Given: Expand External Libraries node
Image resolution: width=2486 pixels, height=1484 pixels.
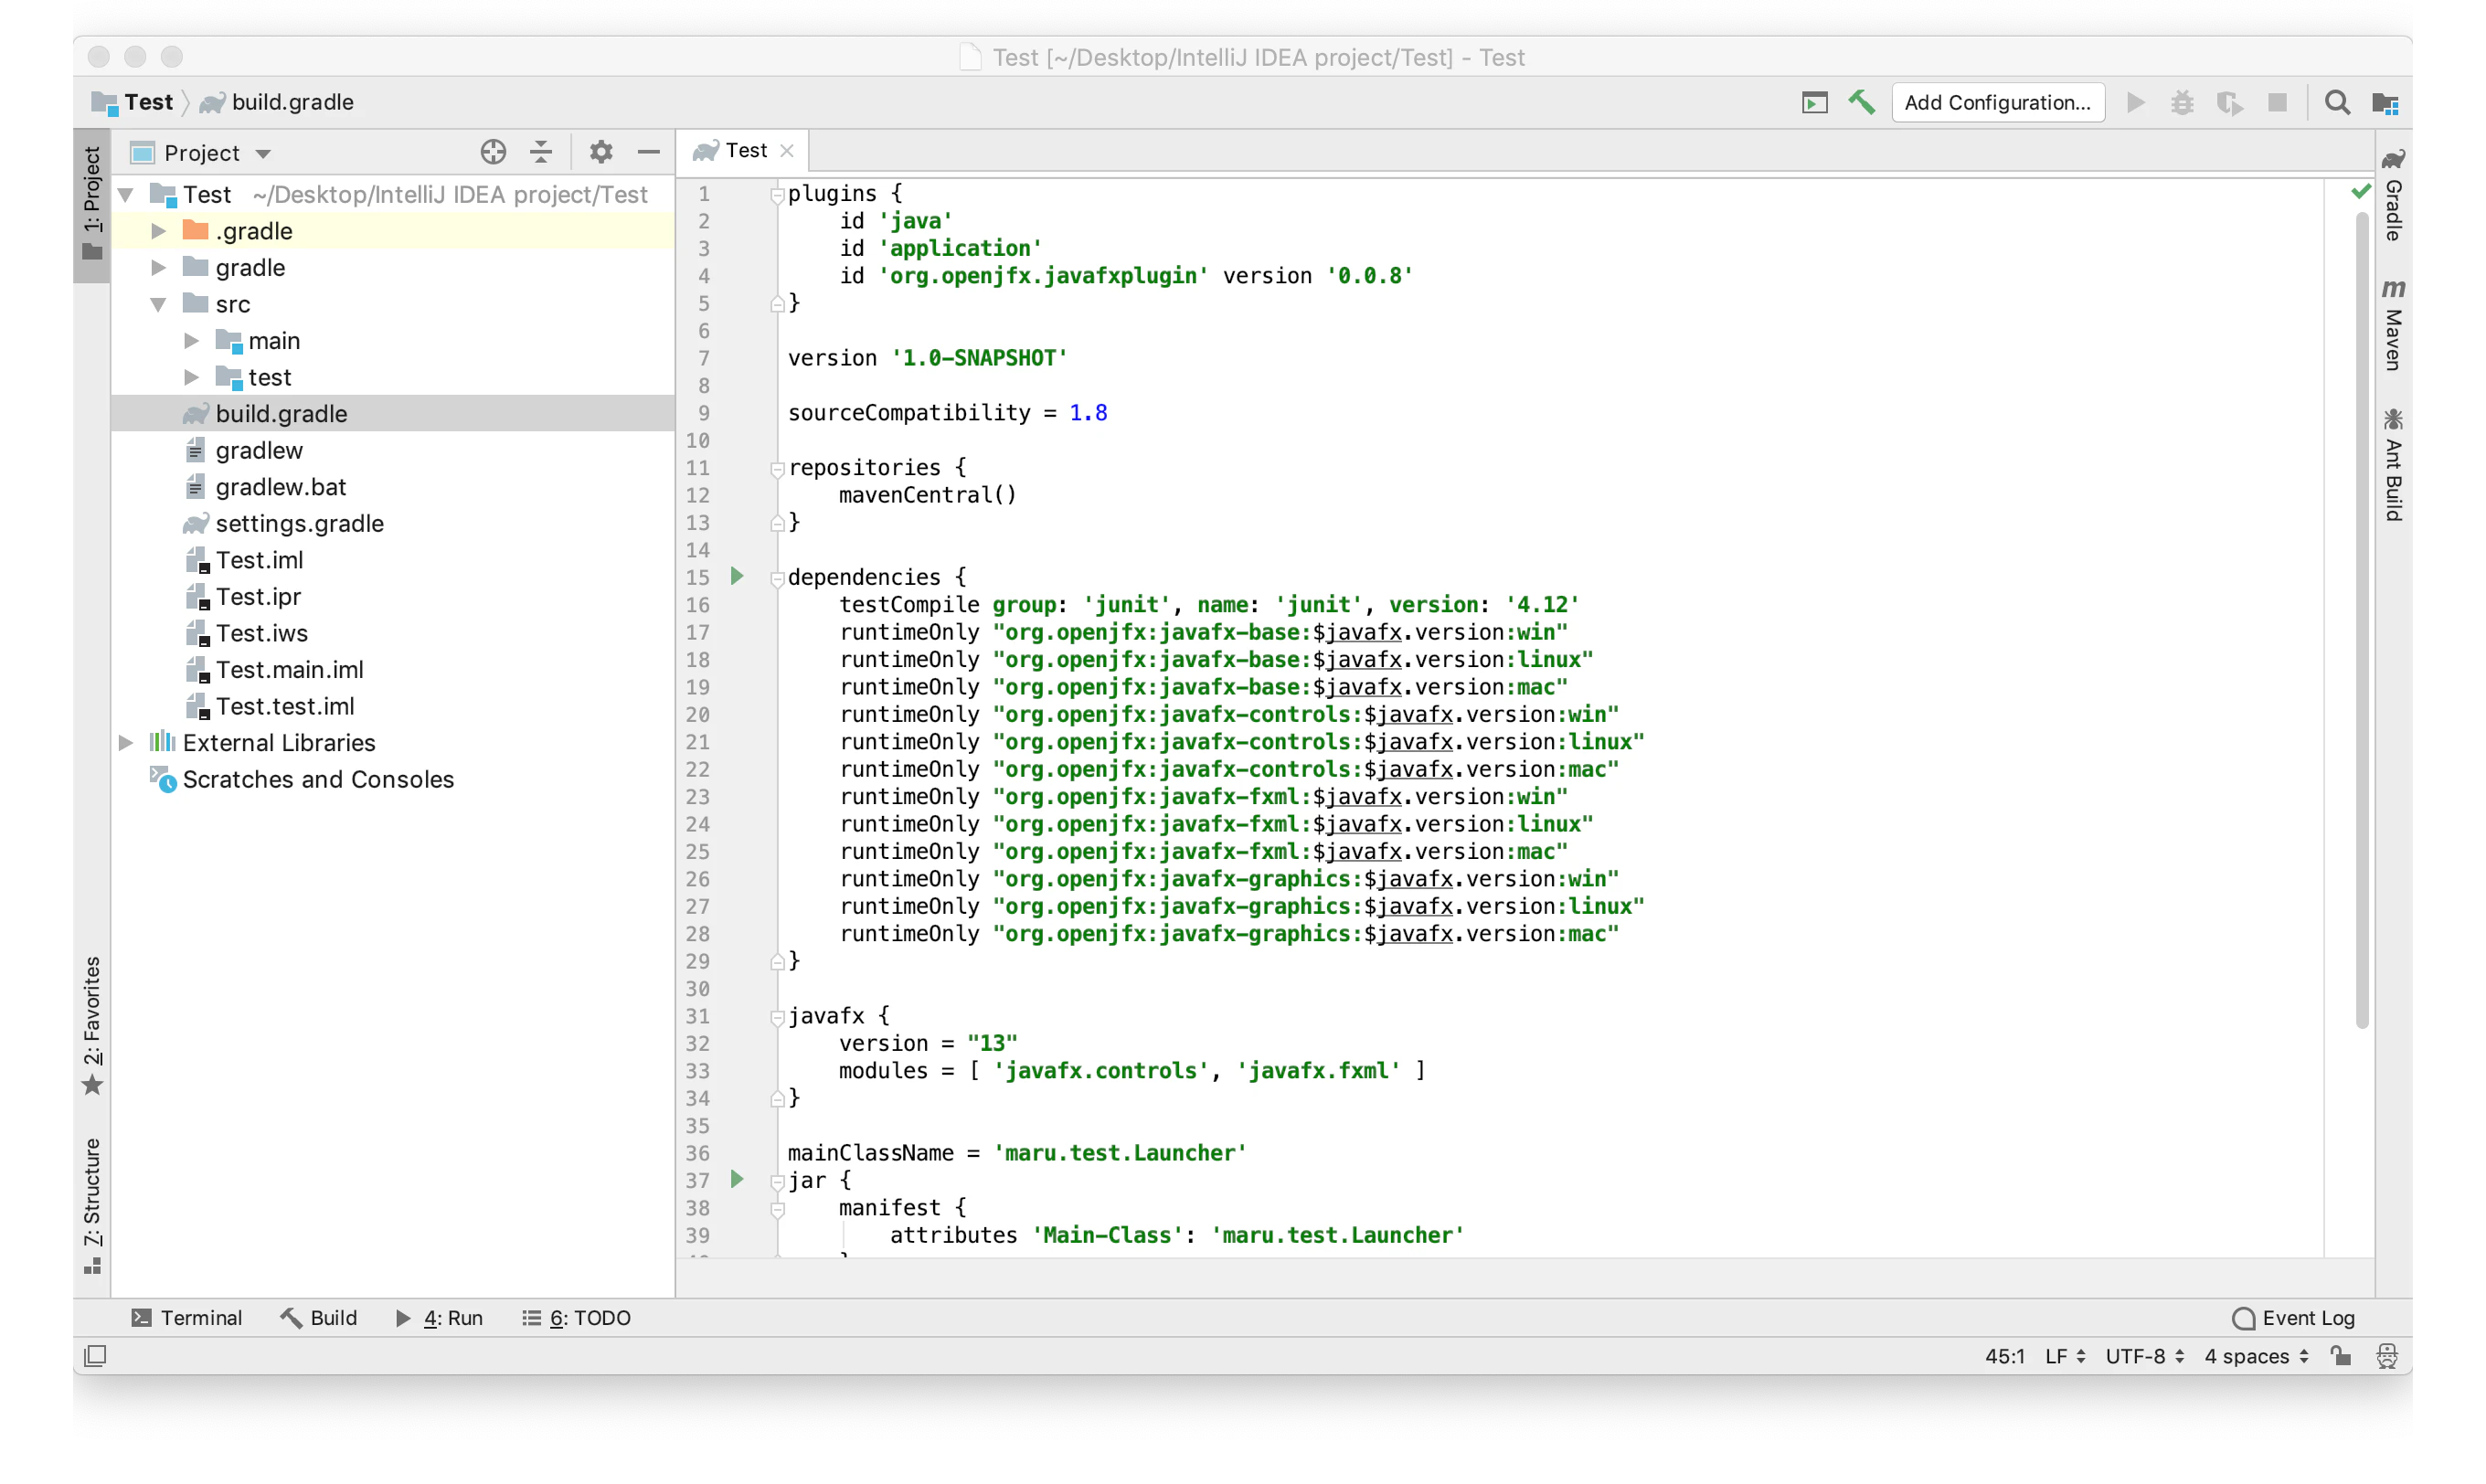Looking at the screenshot, I should coord(126,743).
